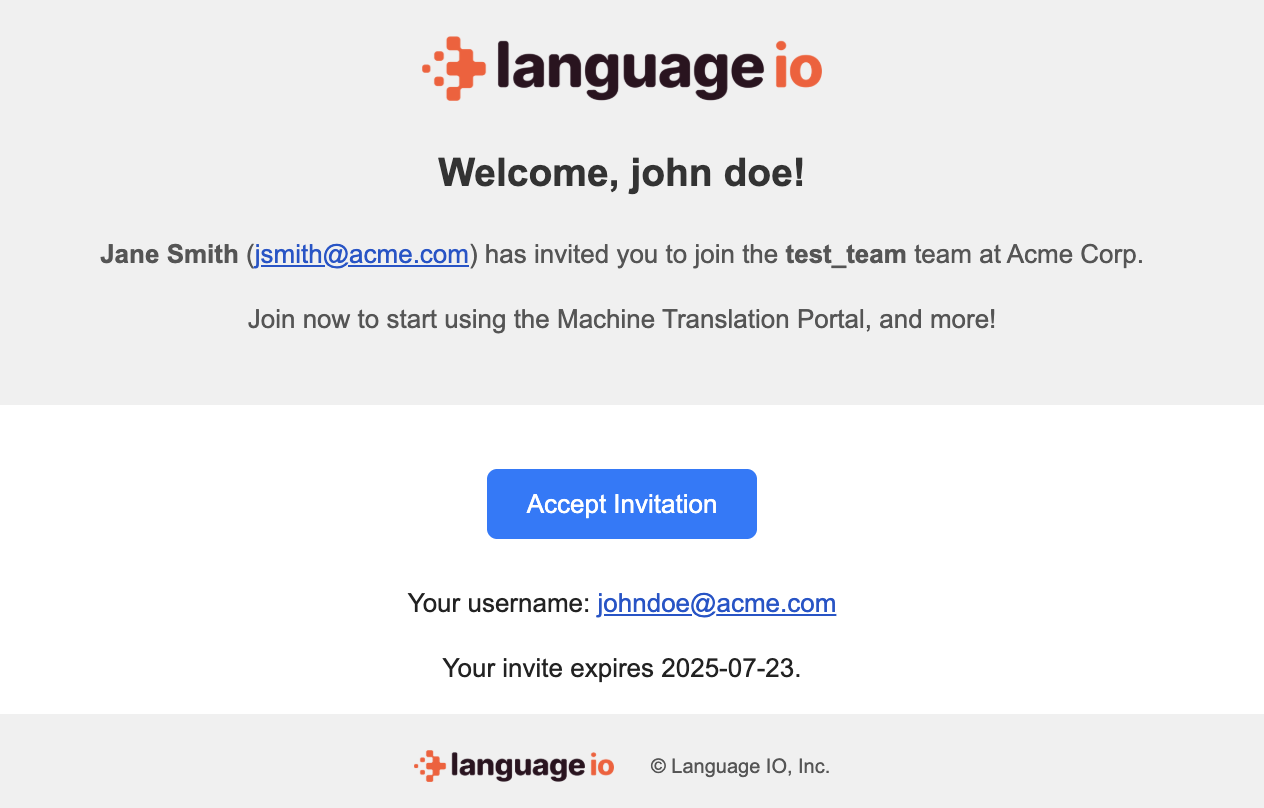The height and width of the screenshot is (808, 1264).
Task: Click the '© Language IO, Inc.' copyright text
Action: coord(740,766)
